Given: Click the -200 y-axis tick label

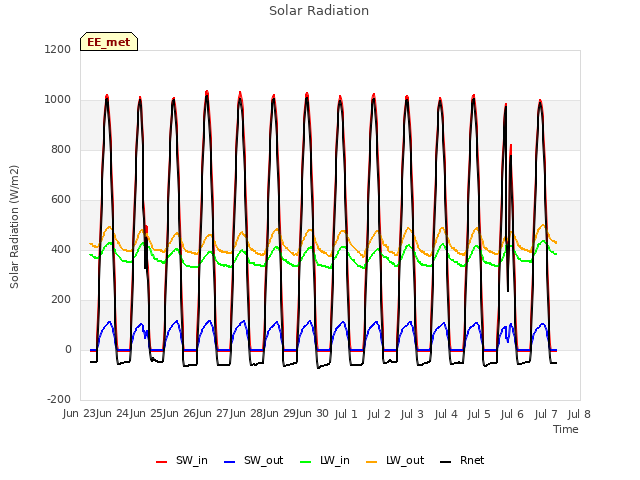Looking at the screenshot, I should click(59, 399).
